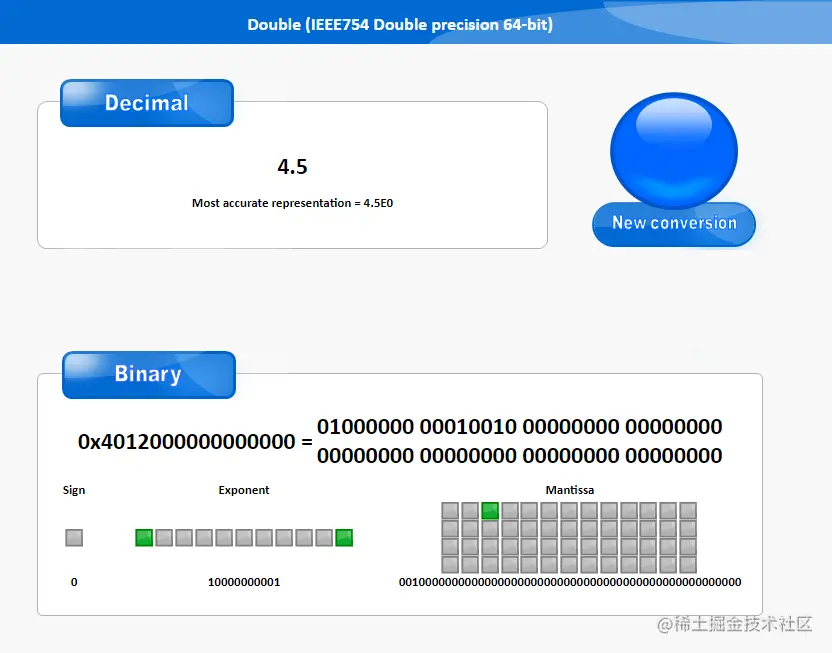Toggle the green Mantissa bit
832x653 pixels.
click(x=490, y=511)
